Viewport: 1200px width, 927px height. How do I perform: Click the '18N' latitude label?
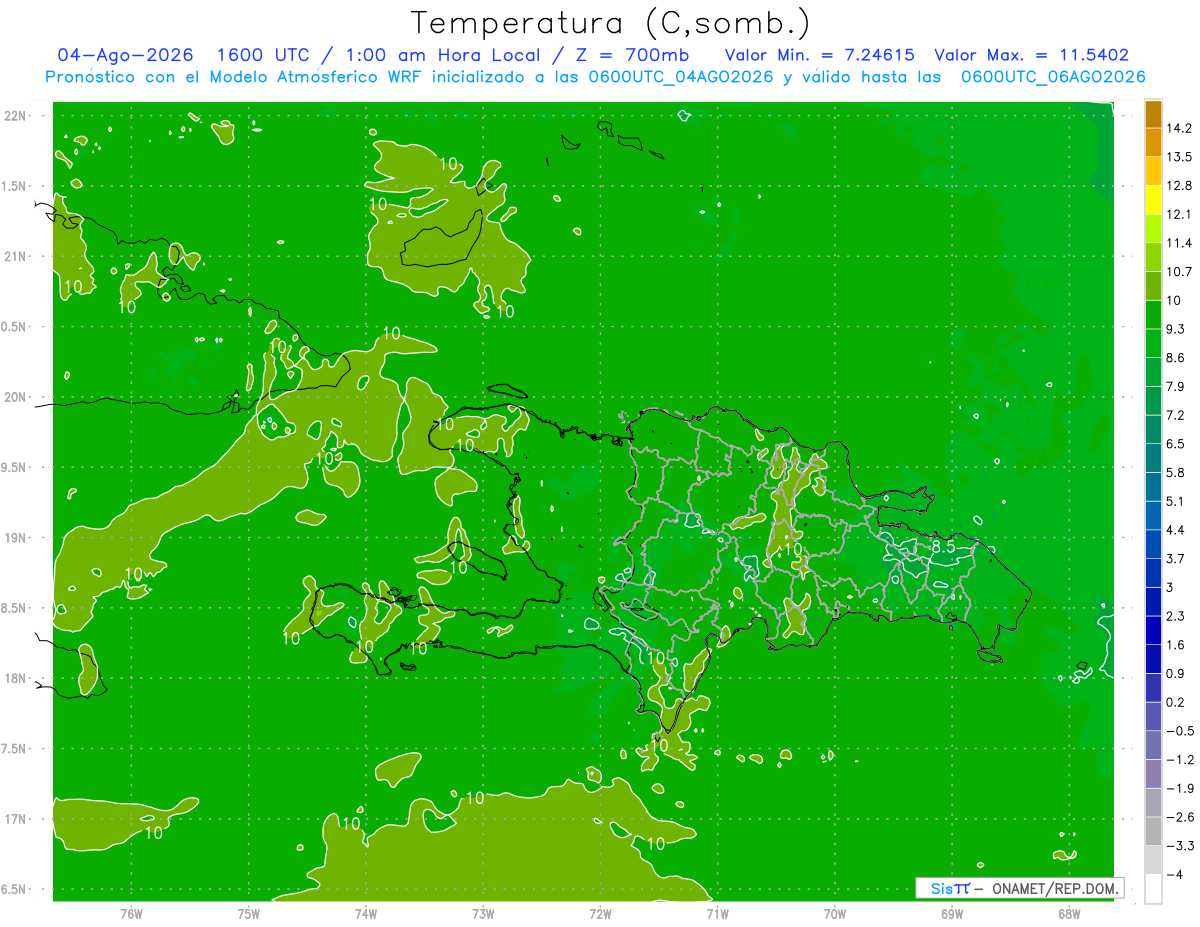tap(16, 678)
